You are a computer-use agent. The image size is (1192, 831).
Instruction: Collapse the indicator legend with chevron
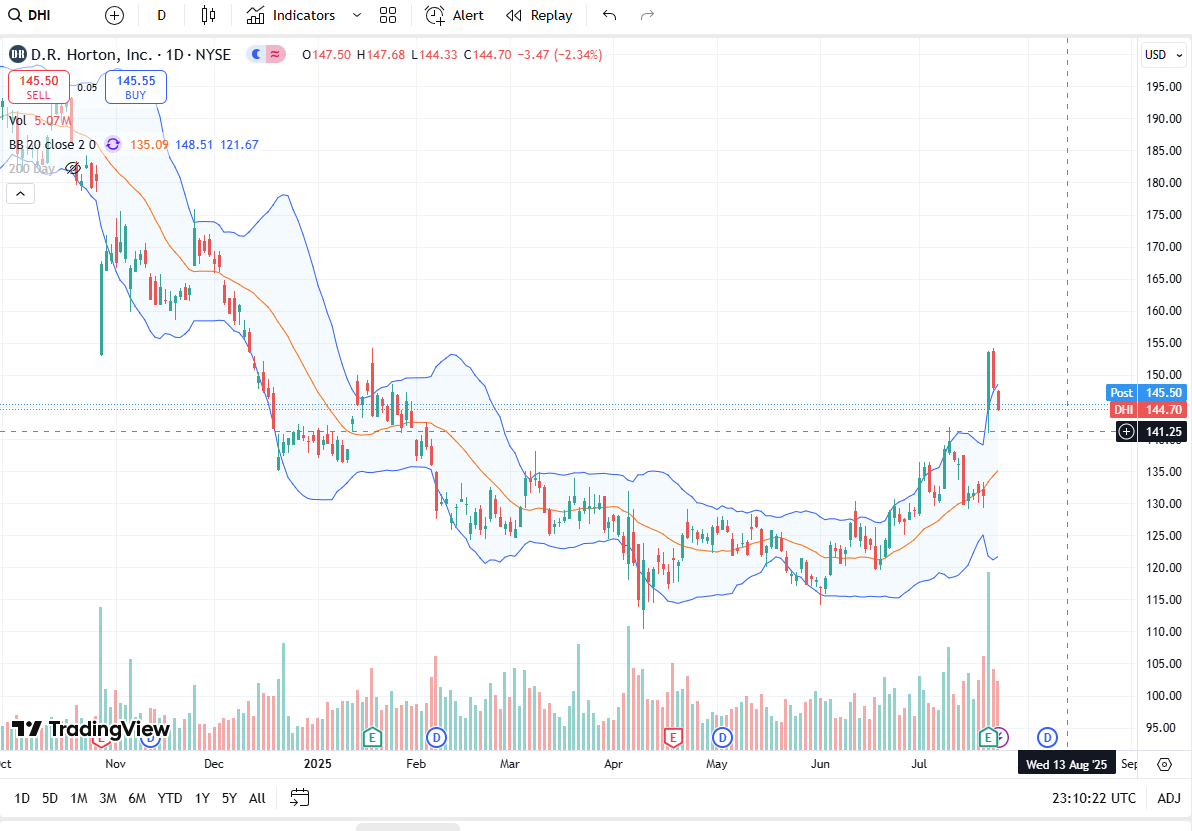pos(21,194)
